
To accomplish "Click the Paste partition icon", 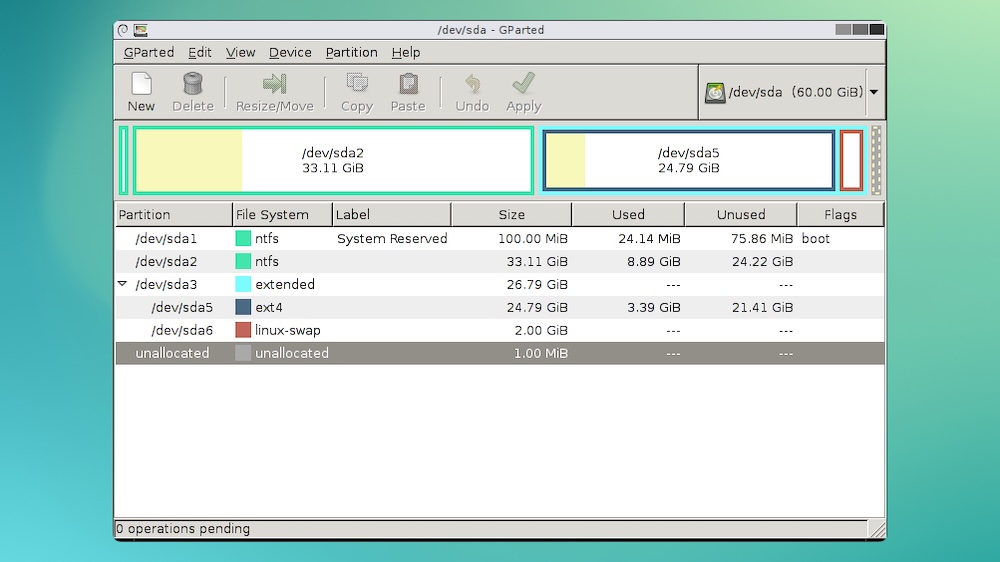I will pyautogui.click(x=408, y=85).
